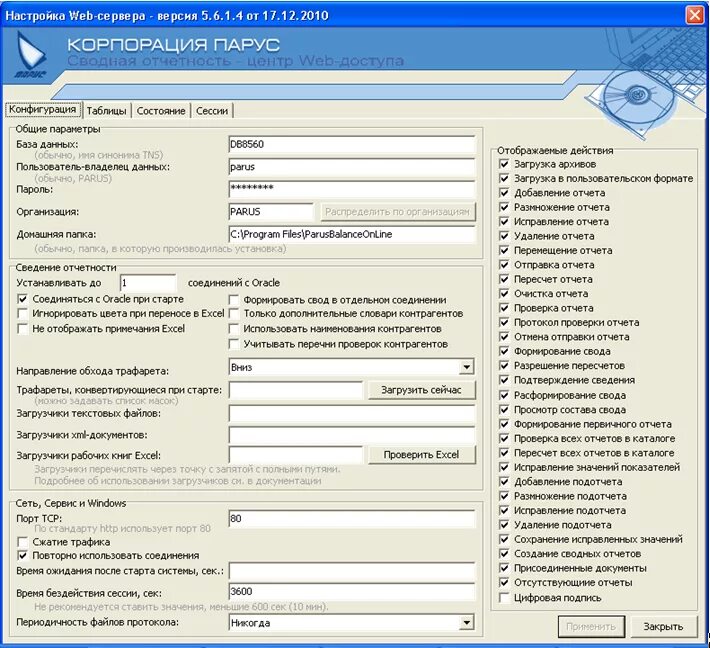The image size is (710, 648).
Task: Uncheck Загрузка в пользовательском формате
Action: point(504,178)
